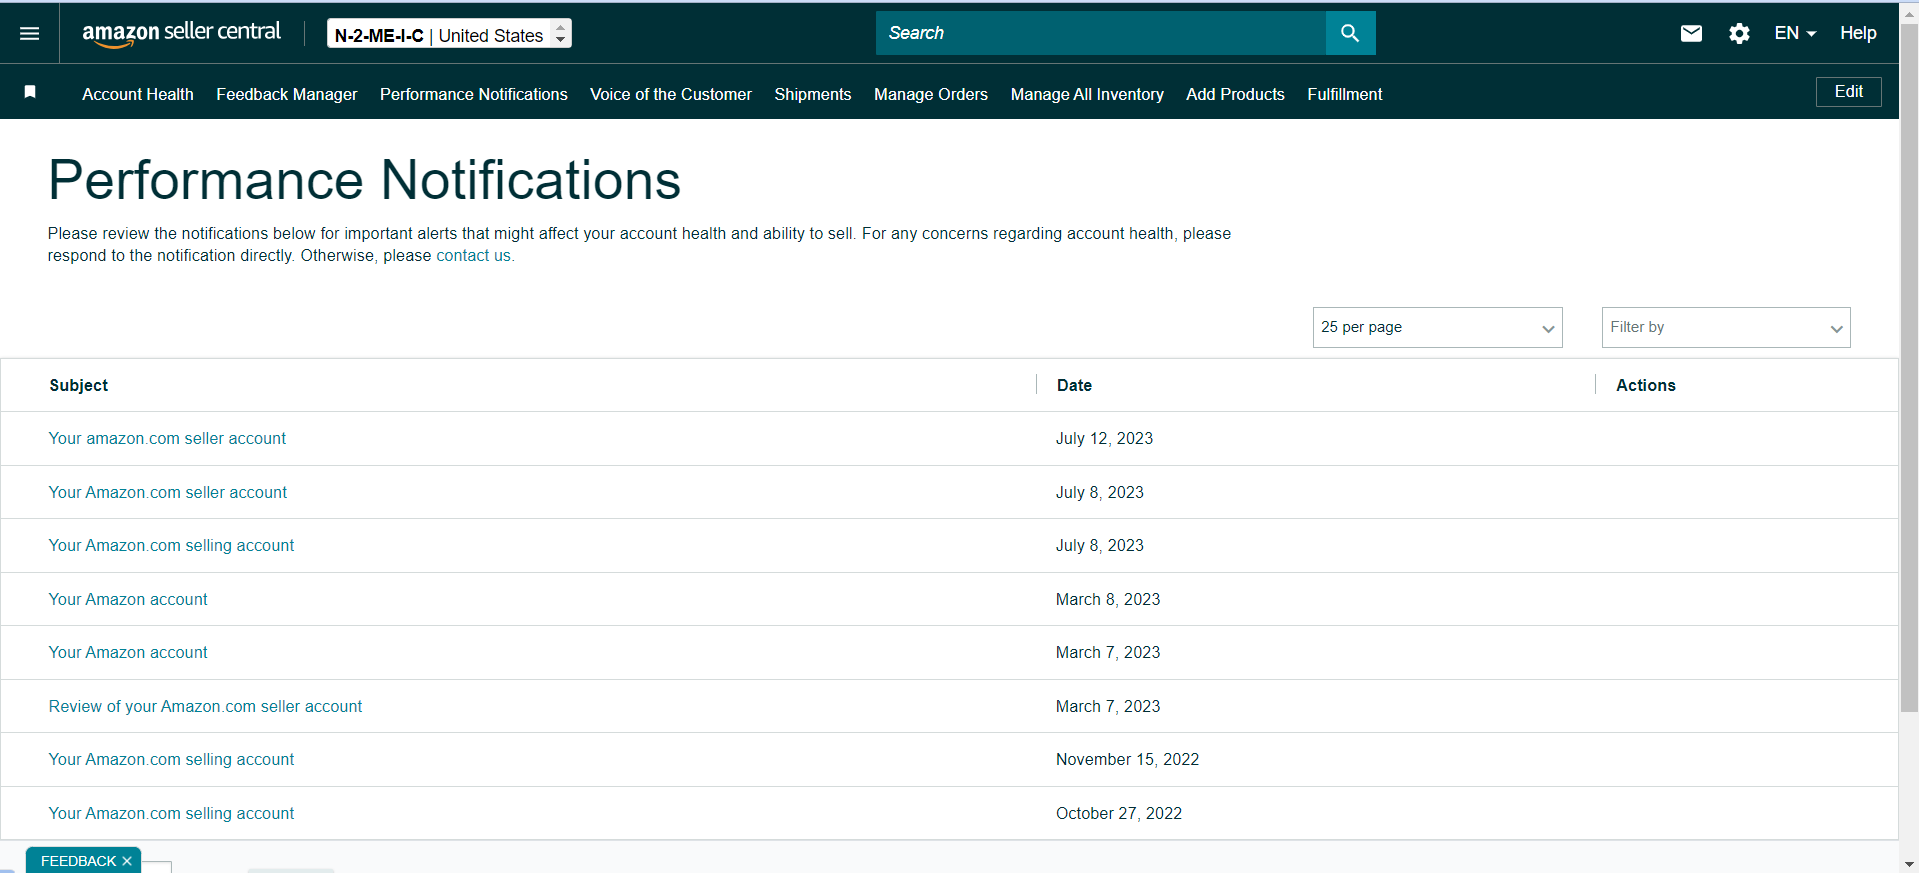Click the Edit button in the nav bar
1919x873 pixels.
pyautogui.click(x=1848, y=92)
